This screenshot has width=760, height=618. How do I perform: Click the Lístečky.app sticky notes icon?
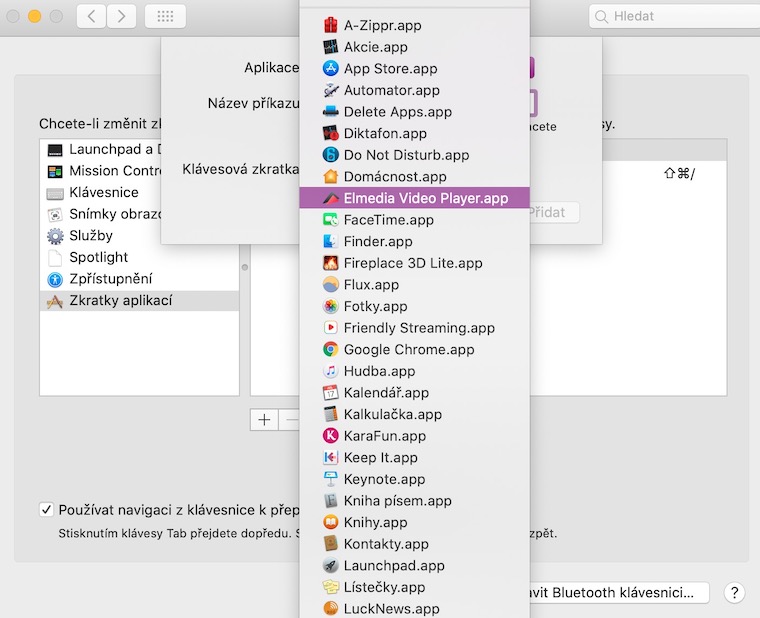[x=331, y=587]
